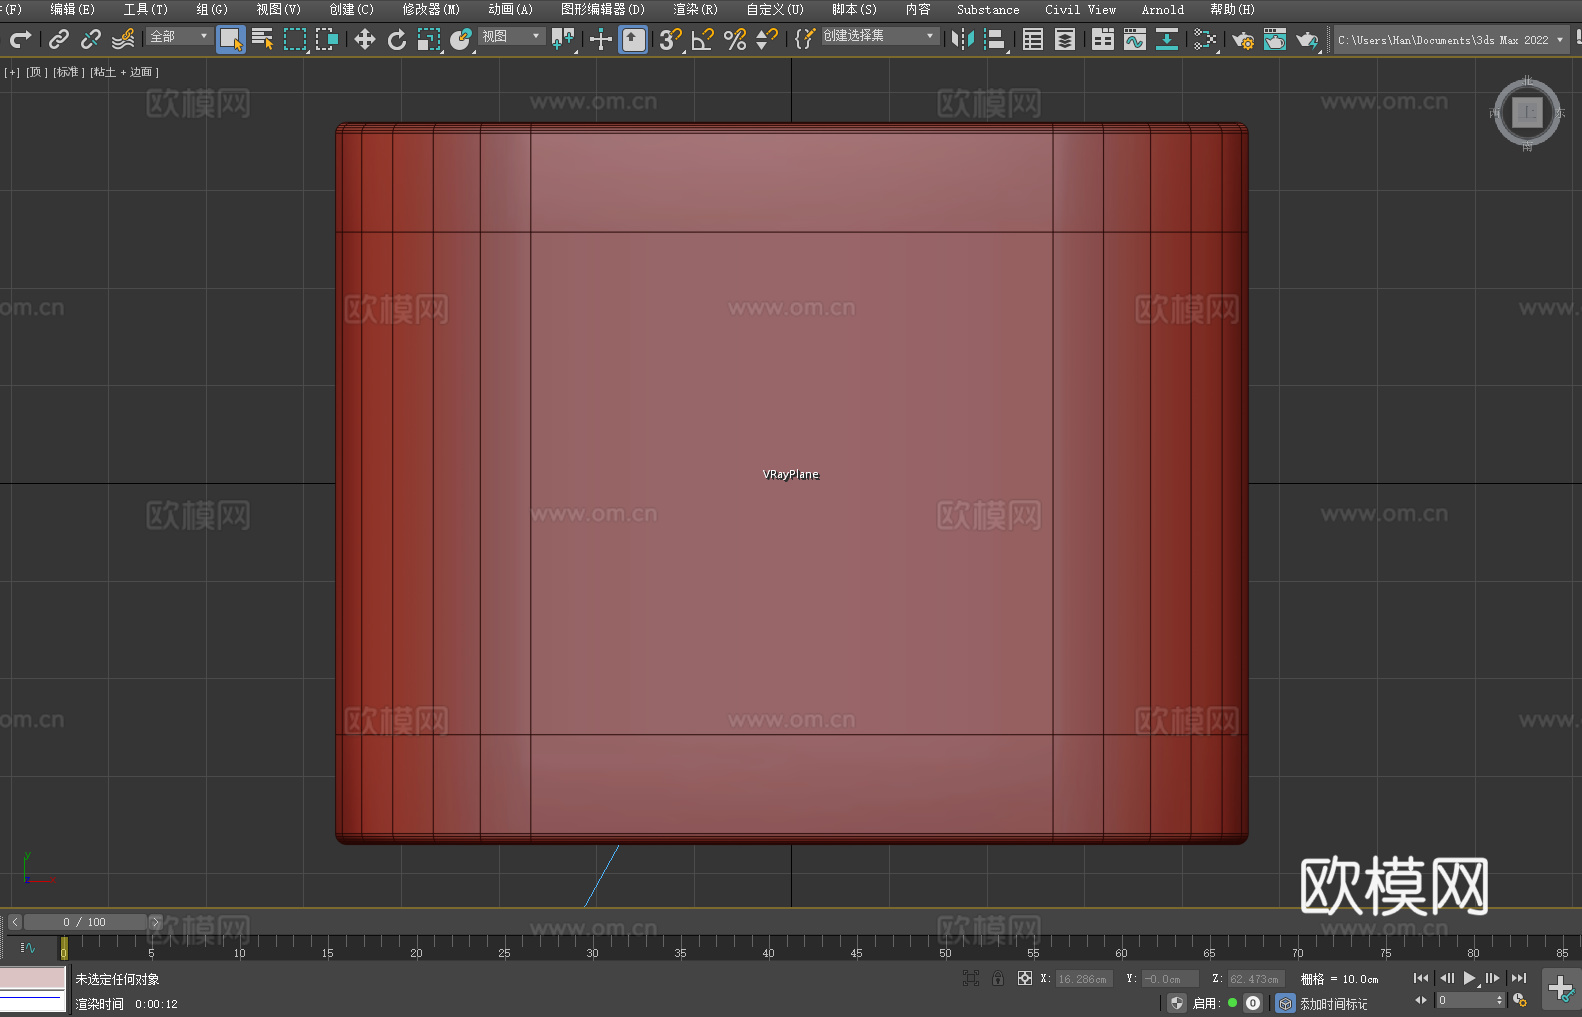Choose Rectangular Selection Region tool
Image resolution: width=1582 pixels, height=1017 pixels.
coord(295,39)
